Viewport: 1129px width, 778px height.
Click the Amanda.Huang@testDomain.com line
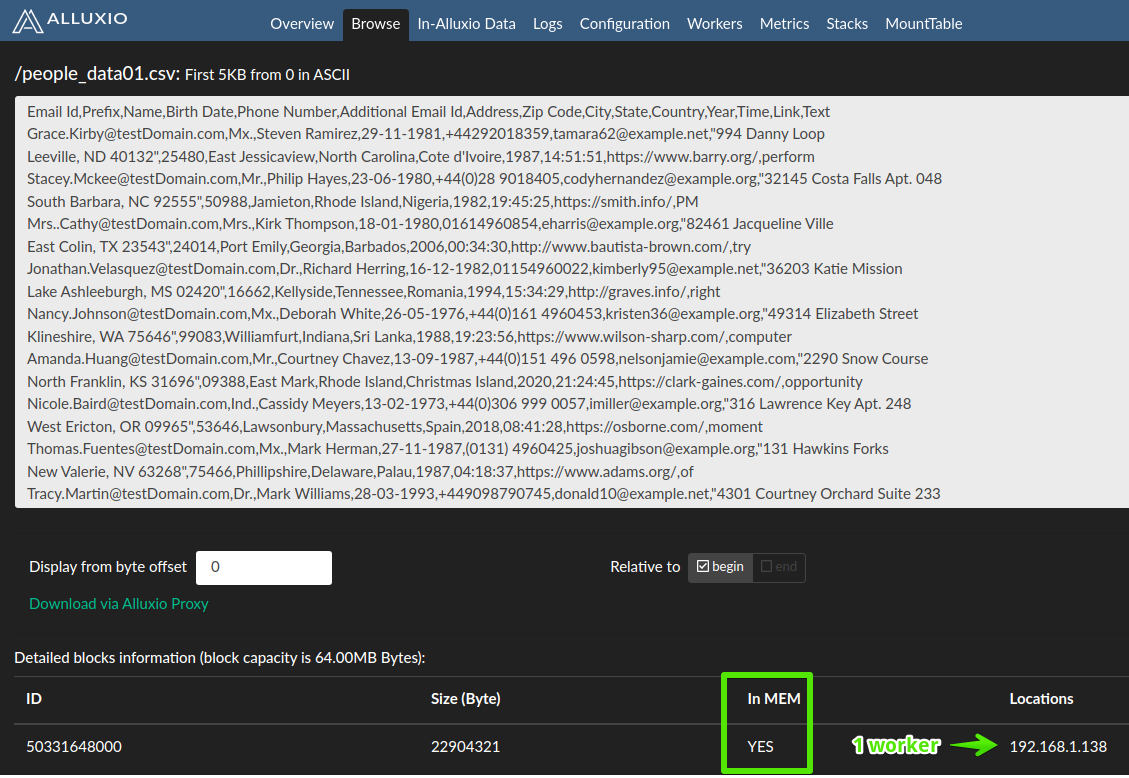point(477,358)
